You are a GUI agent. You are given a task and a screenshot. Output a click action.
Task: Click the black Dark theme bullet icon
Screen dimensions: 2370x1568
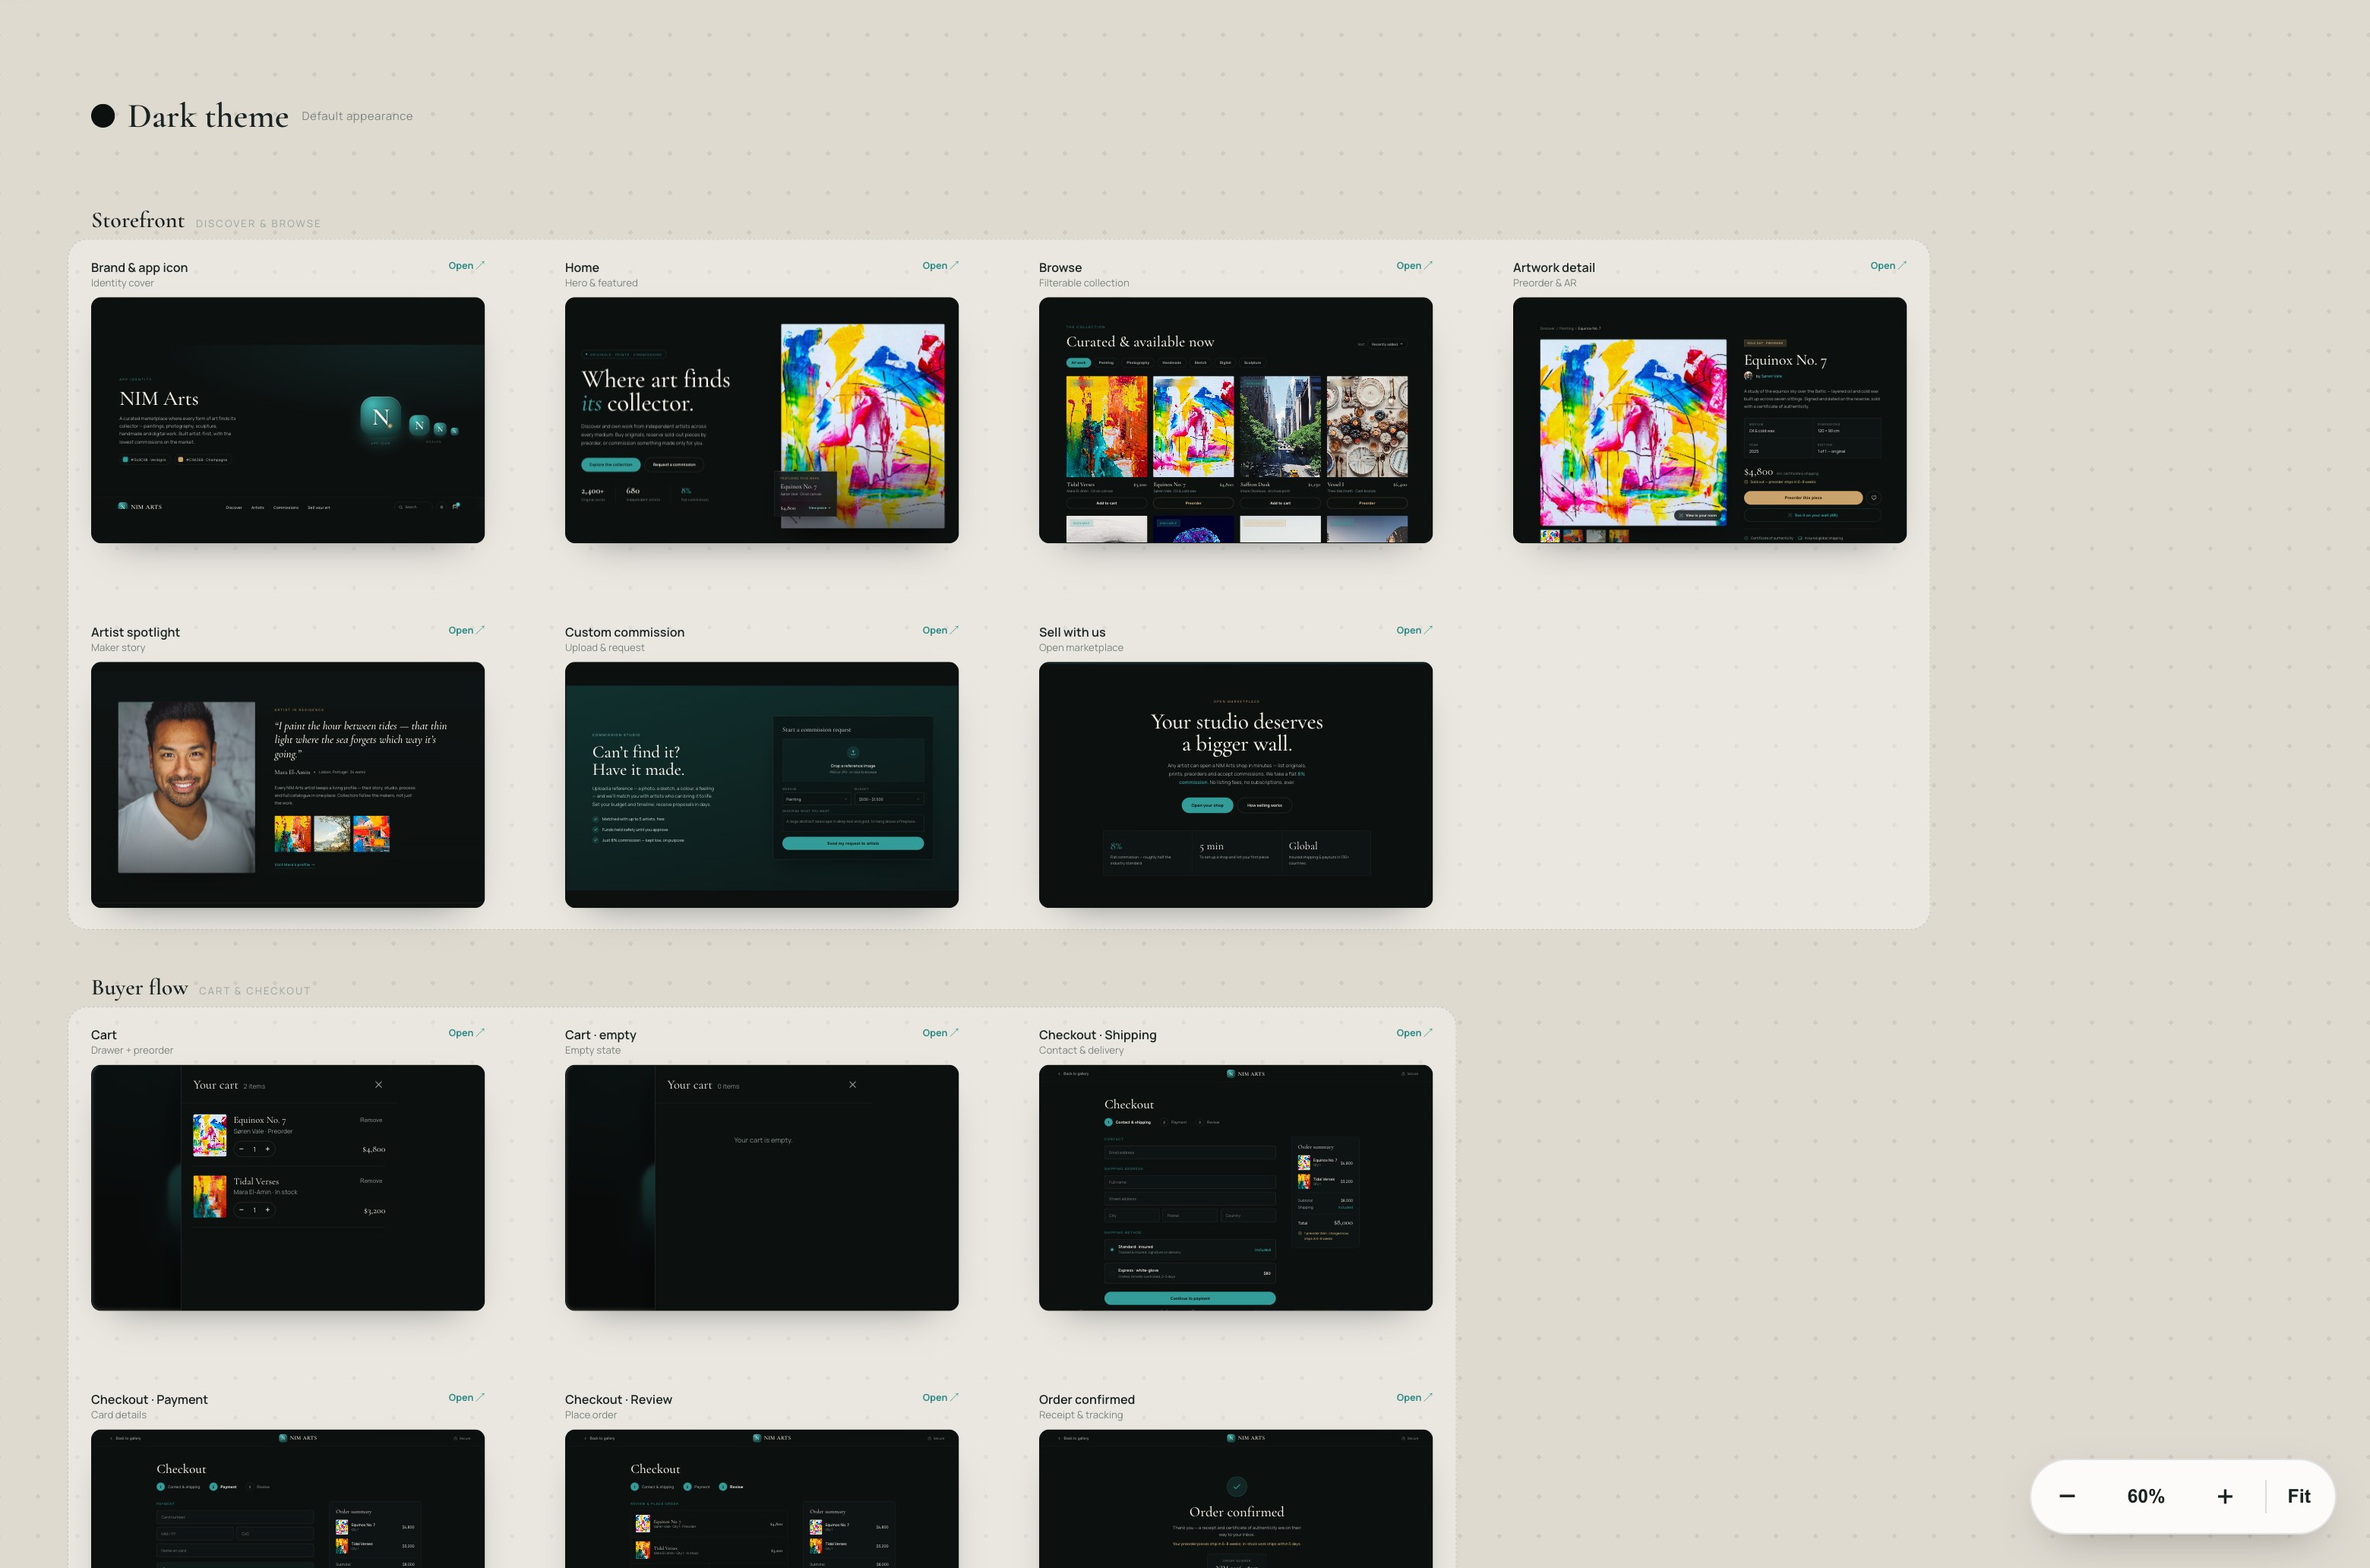tap(103, 116)
